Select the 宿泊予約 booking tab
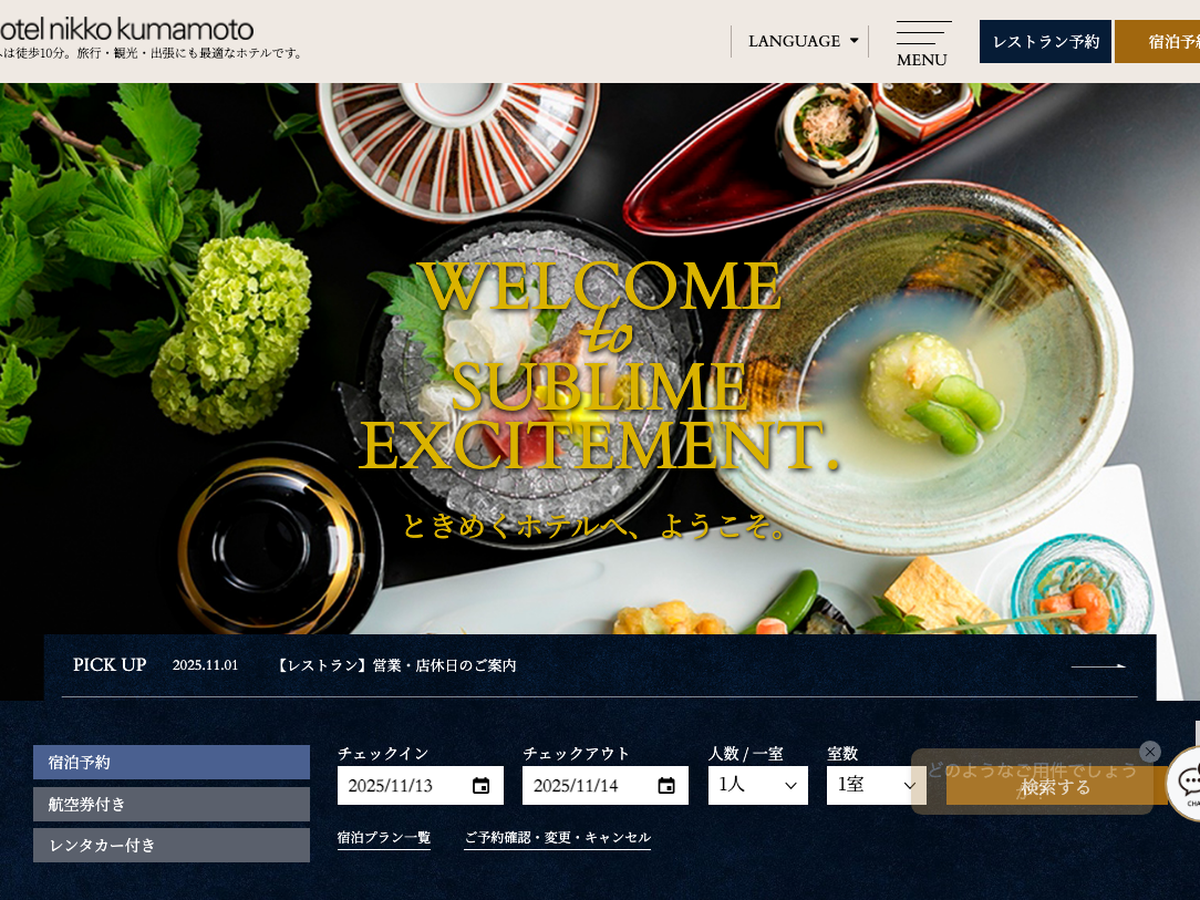Image resolution: width=1200 pixels, height=900 pixels. click(171, 762)
